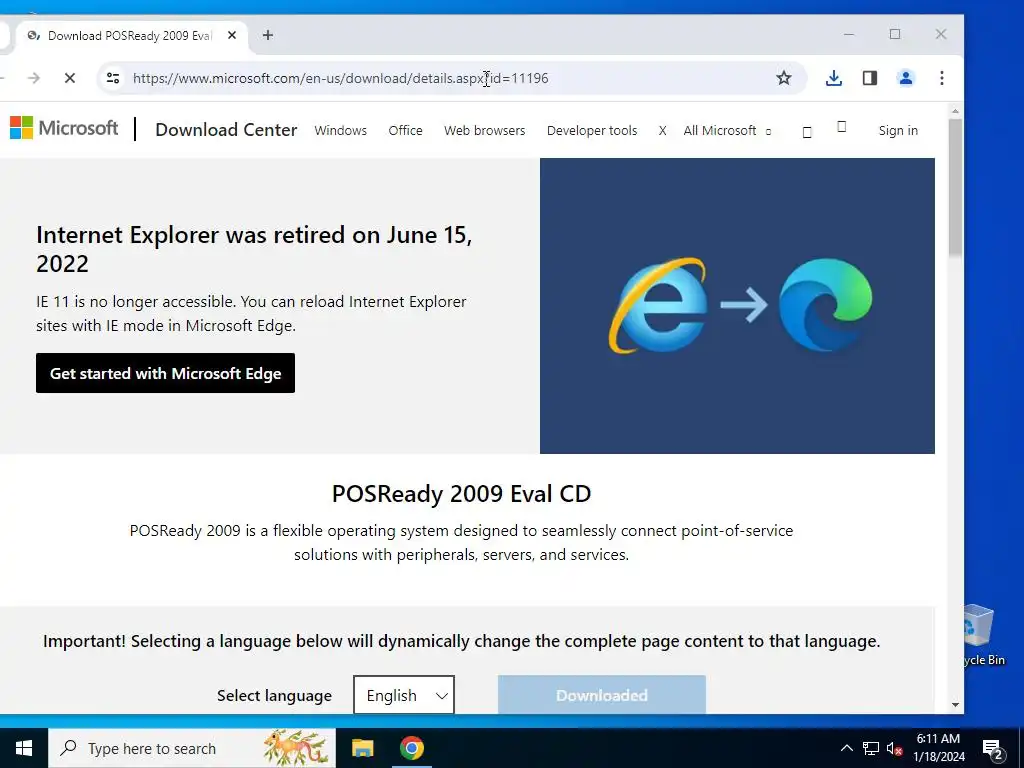Select the Recycle Bin desktop icon
This screenshot has width=1024, height=768.
984,635
